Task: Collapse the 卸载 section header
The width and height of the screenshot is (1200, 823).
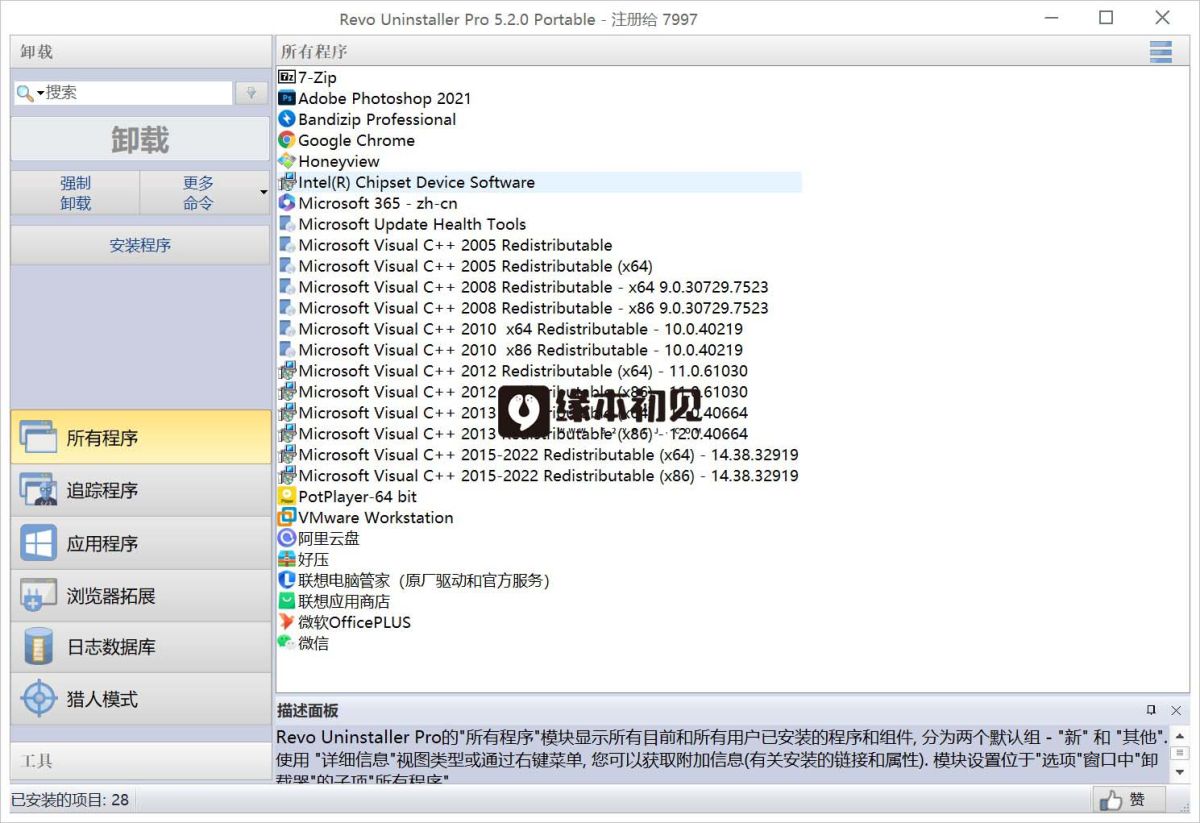Action: point(140,52)
